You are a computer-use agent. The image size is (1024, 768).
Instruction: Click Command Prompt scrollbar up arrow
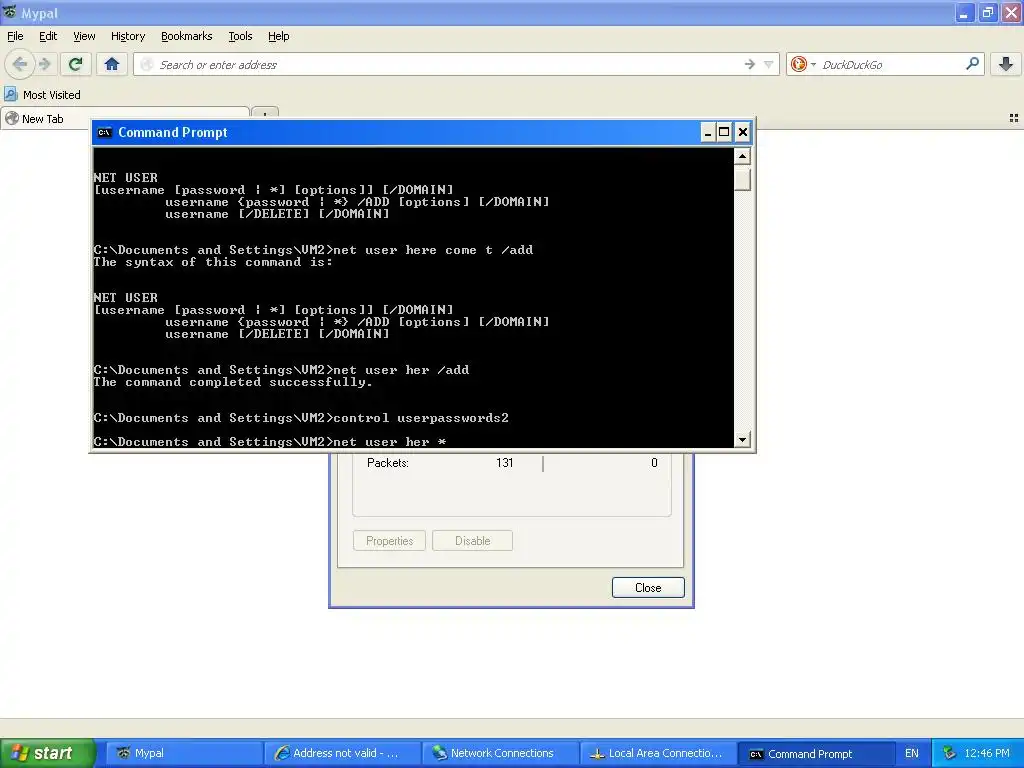pyautogui.click(x=742, y=156)
